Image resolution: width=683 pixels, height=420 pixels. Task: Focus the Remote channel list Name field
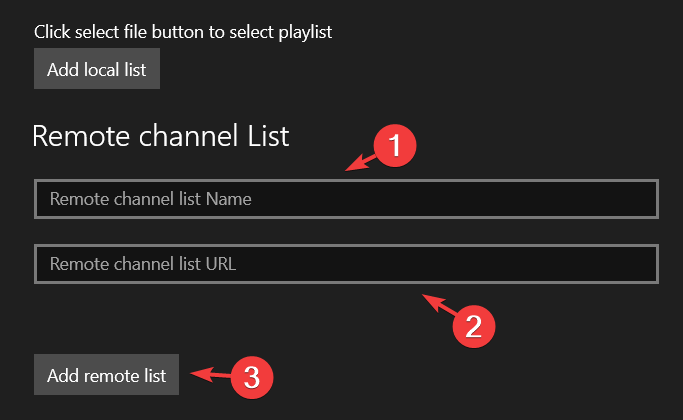[346, 199]
